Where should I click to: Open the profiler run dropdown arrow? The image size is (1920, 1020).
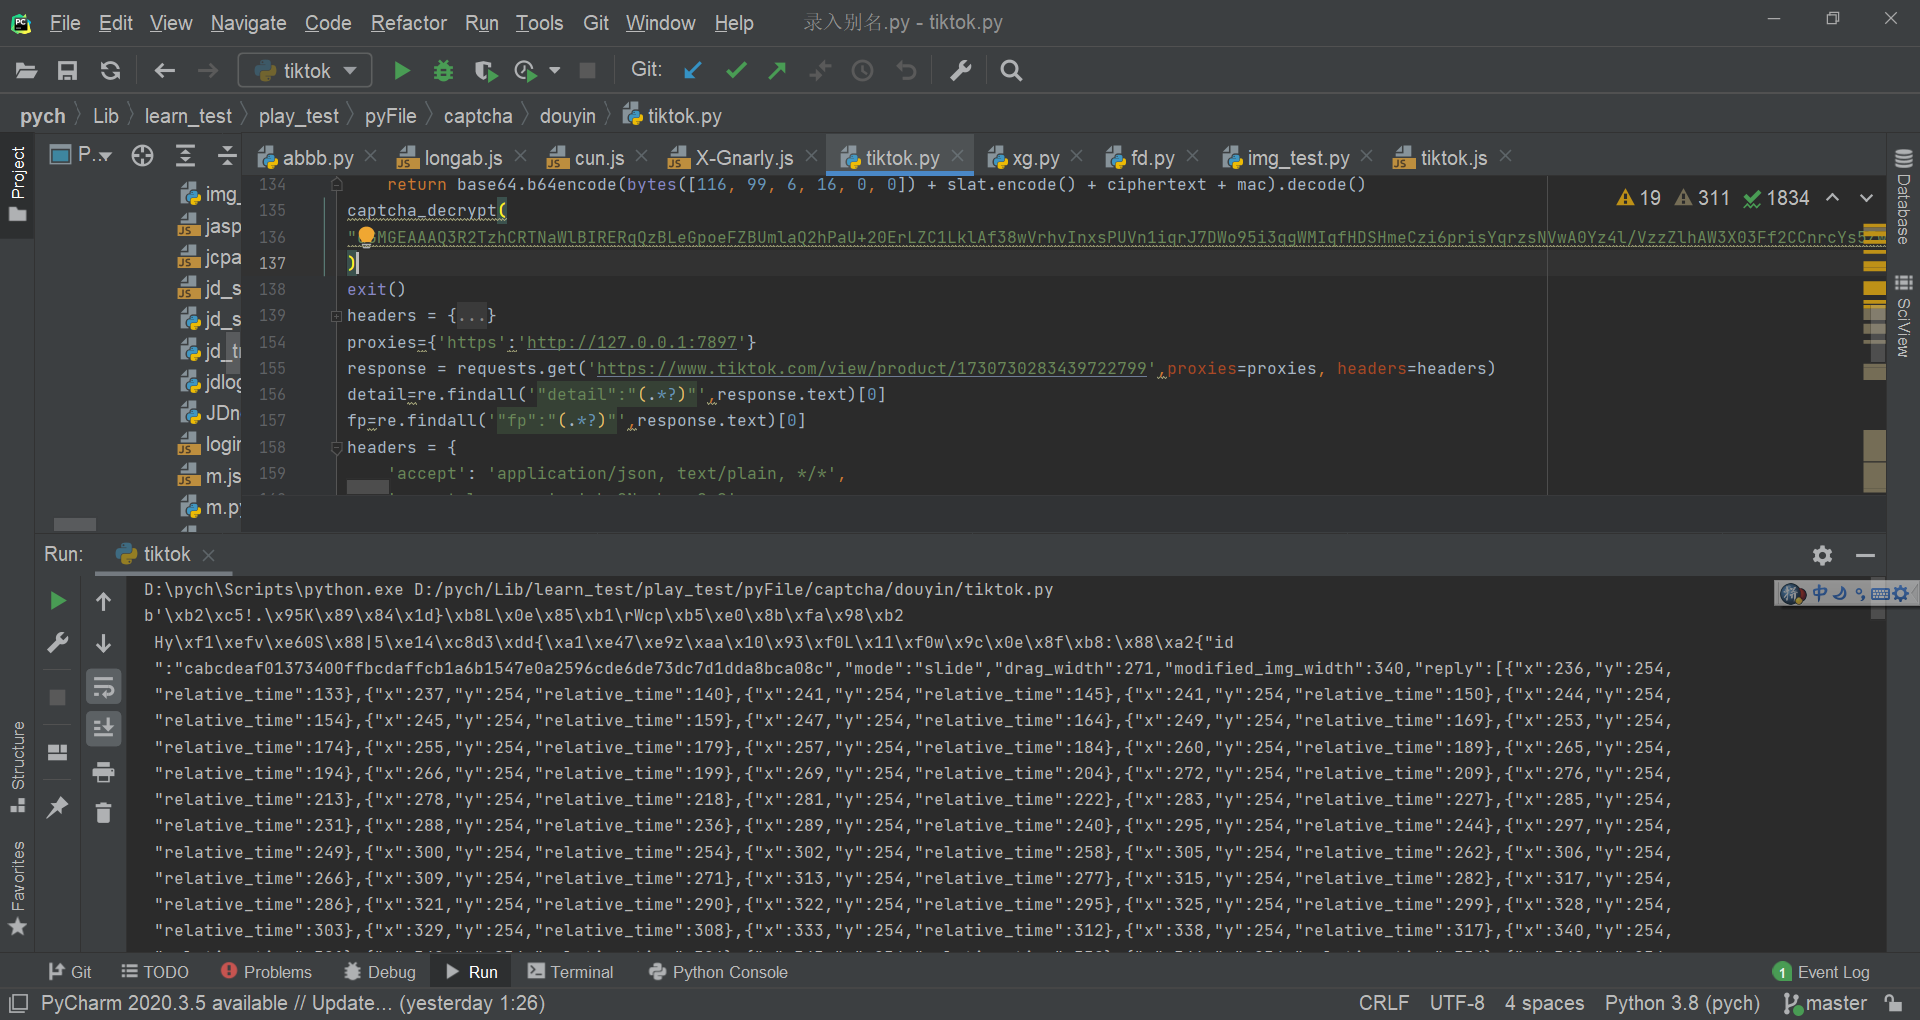[x=555, y=70]
